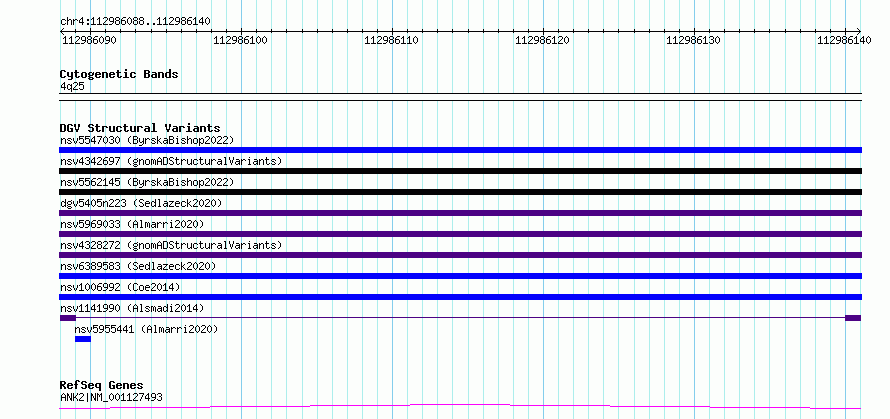Click the purple bar for nsv4328272
The image size is (890, 419).
pyautogui.click(x=460, y=255)
